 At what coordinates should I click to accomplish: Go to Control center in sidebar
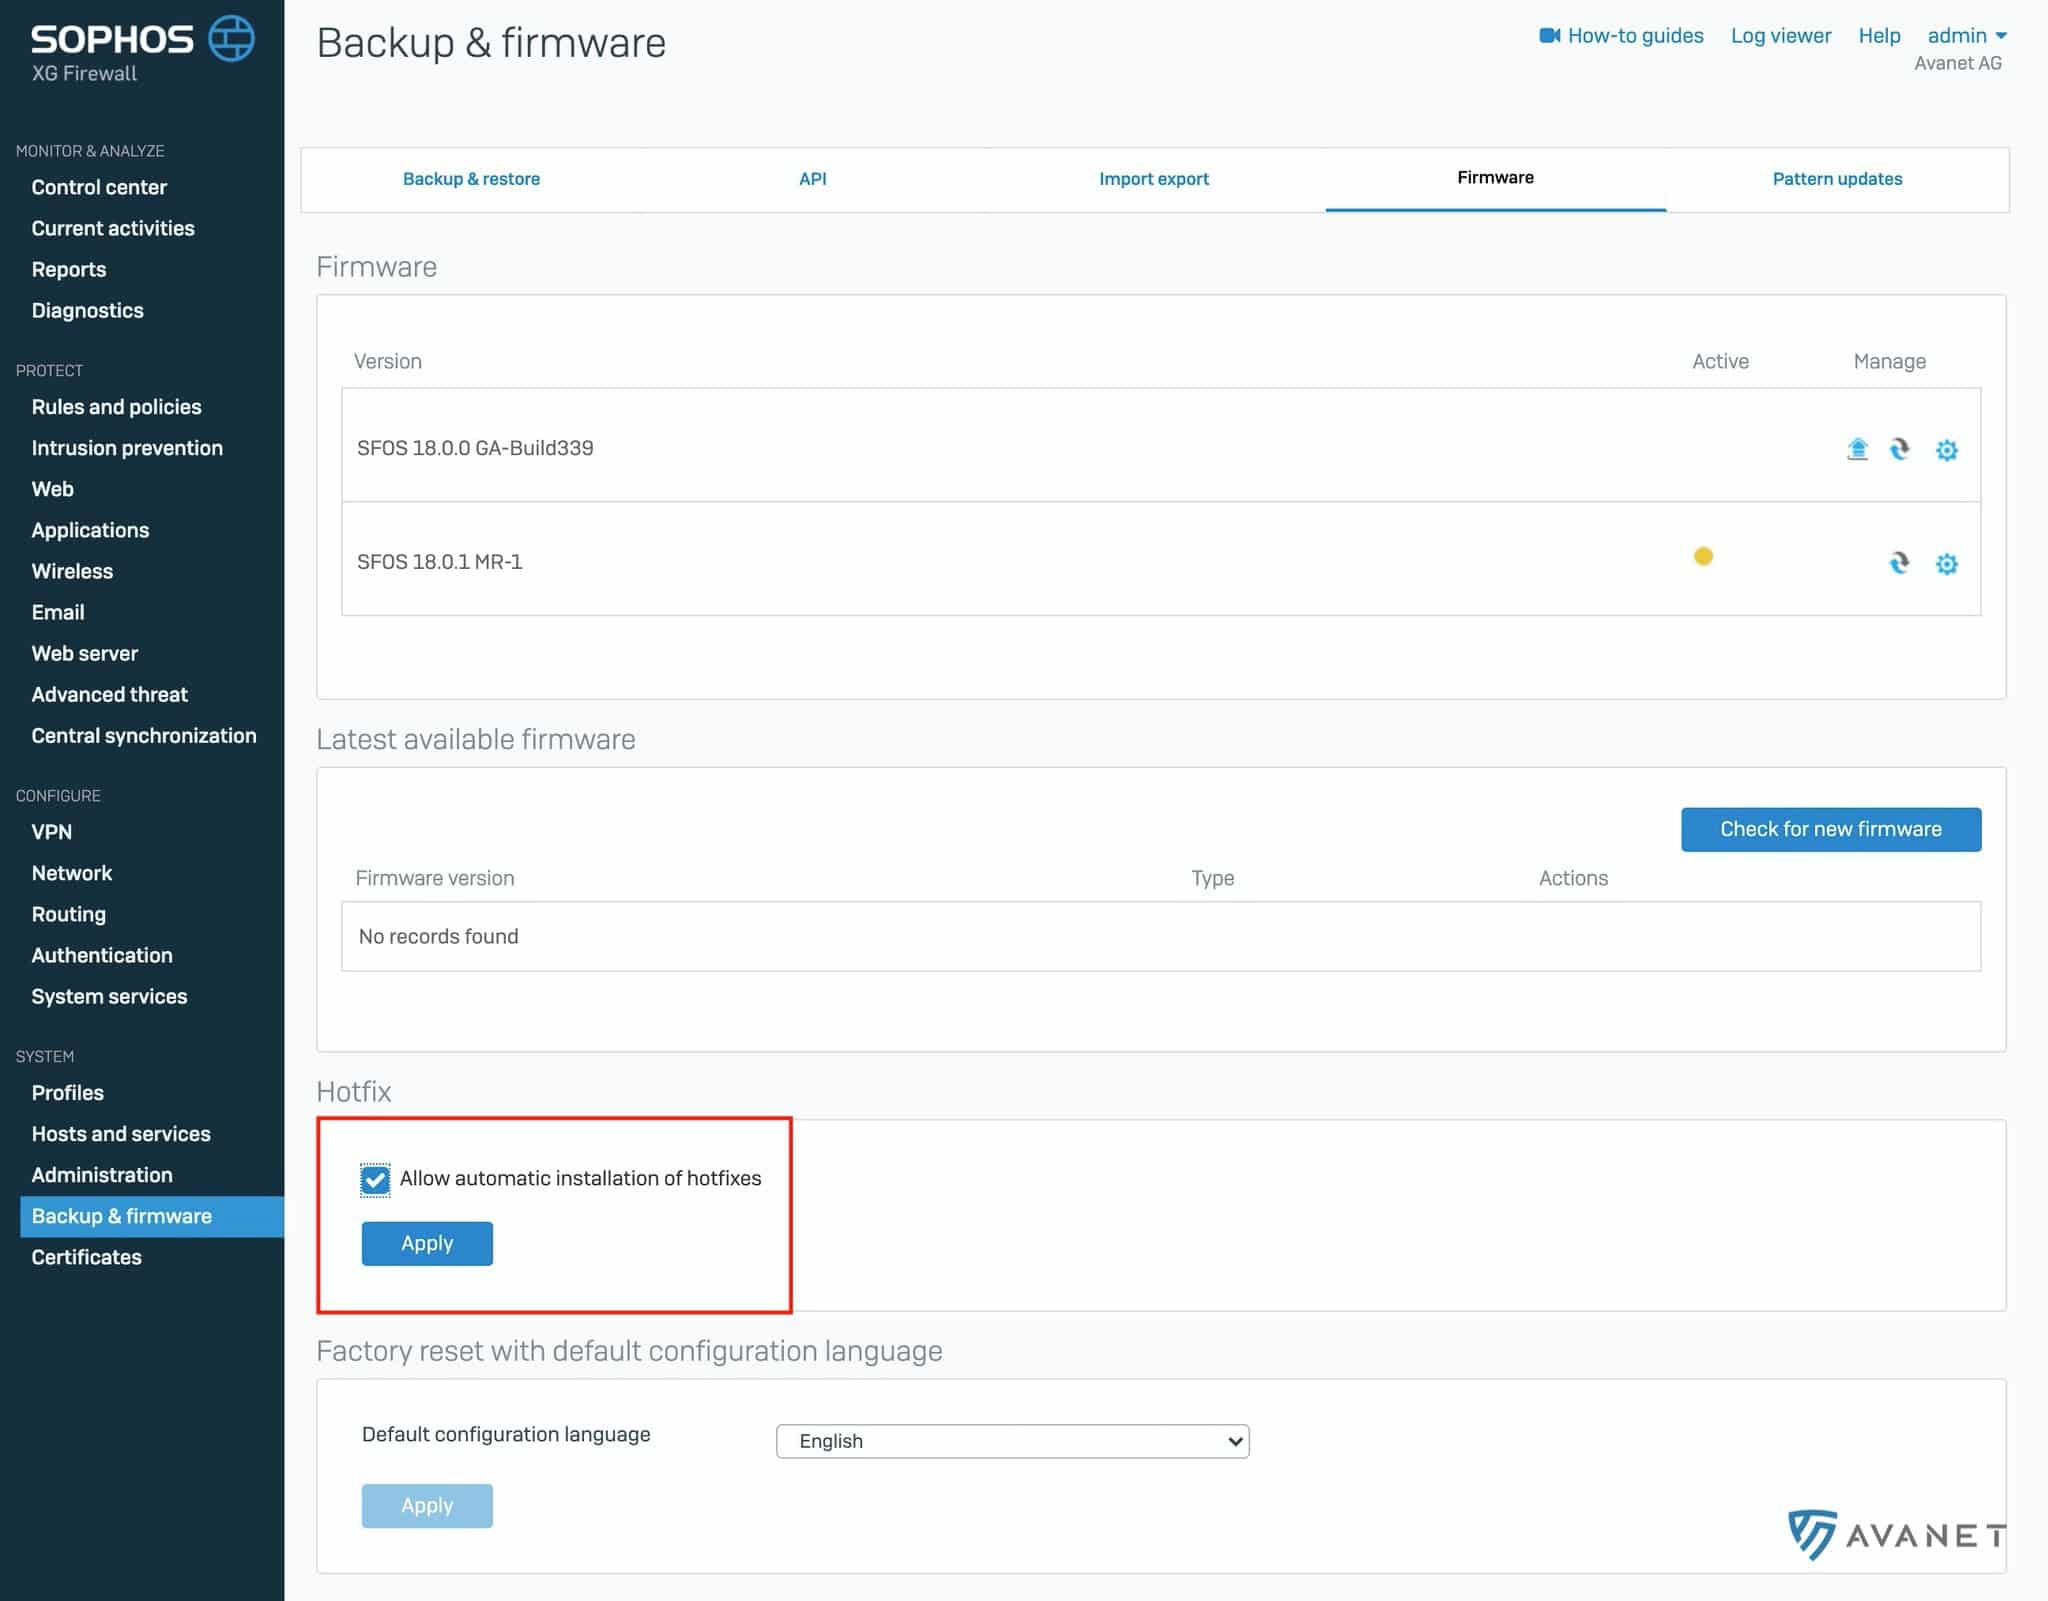(99, 187)
